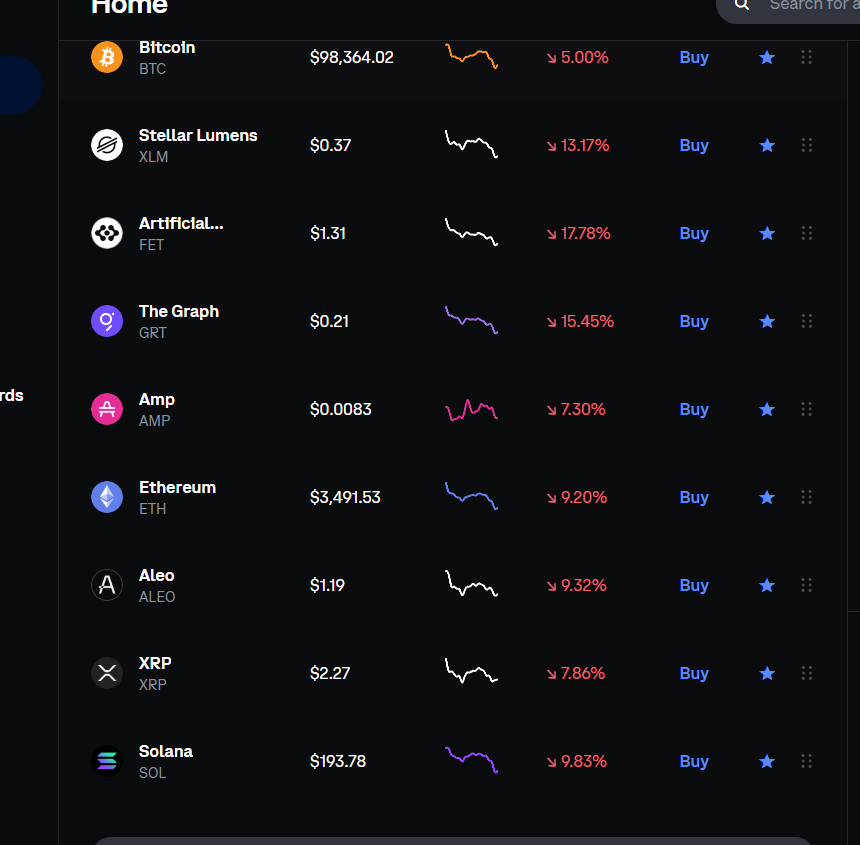The width and height of the screenshot is (860, 845).
Task: Buy Bitcoin
Action: (694, 58)
